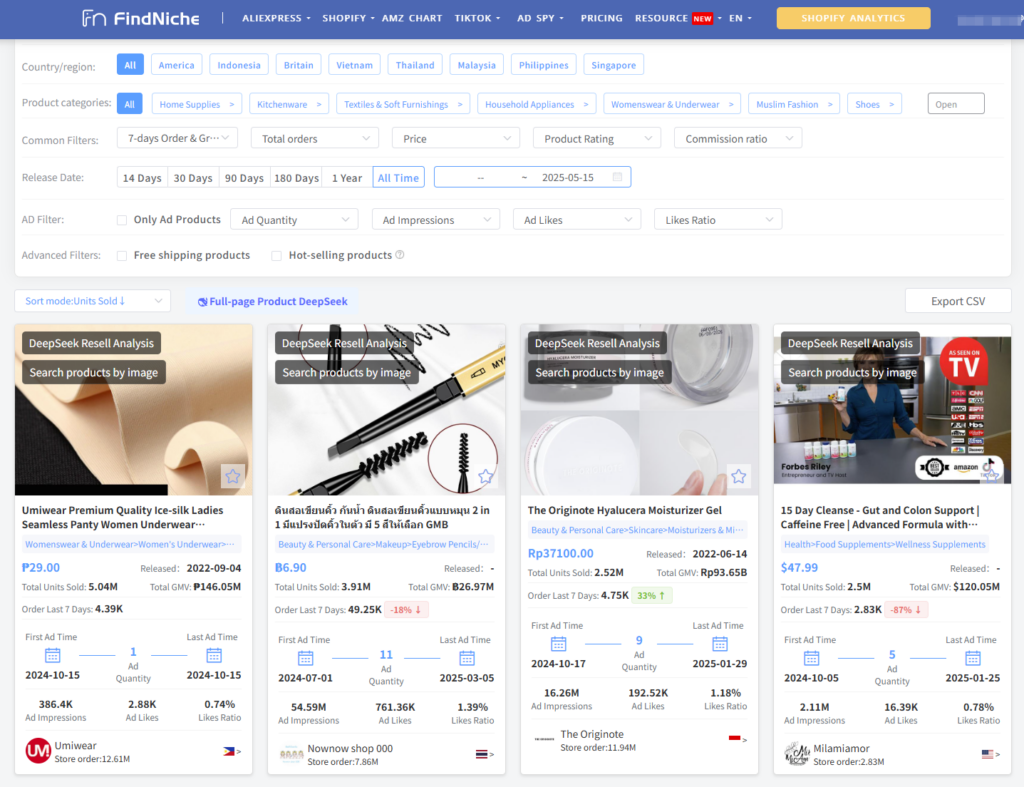Open the Price filter dropdown

(456, 138)
